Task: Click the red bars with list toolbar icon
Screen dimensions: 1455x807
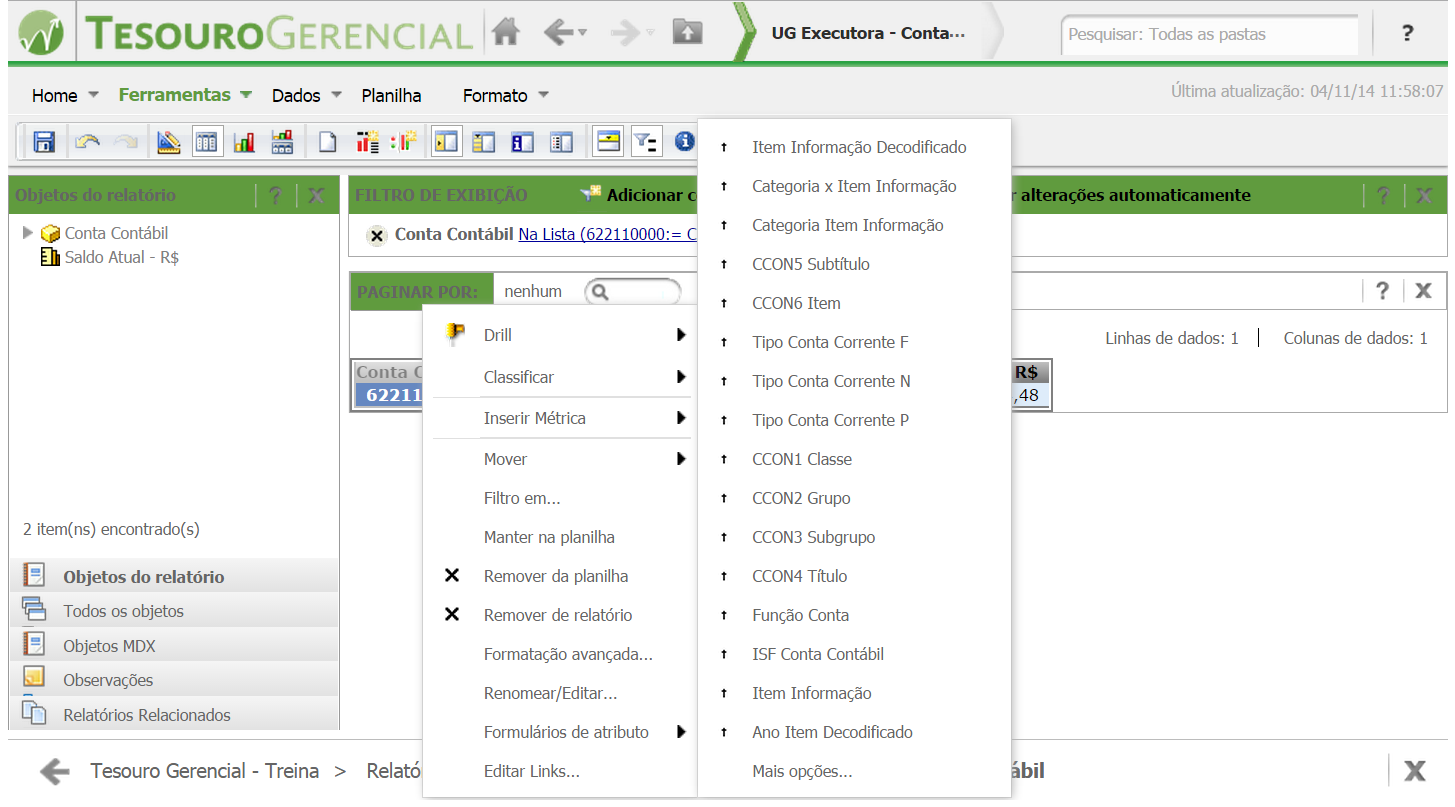Action: point(367,142)
